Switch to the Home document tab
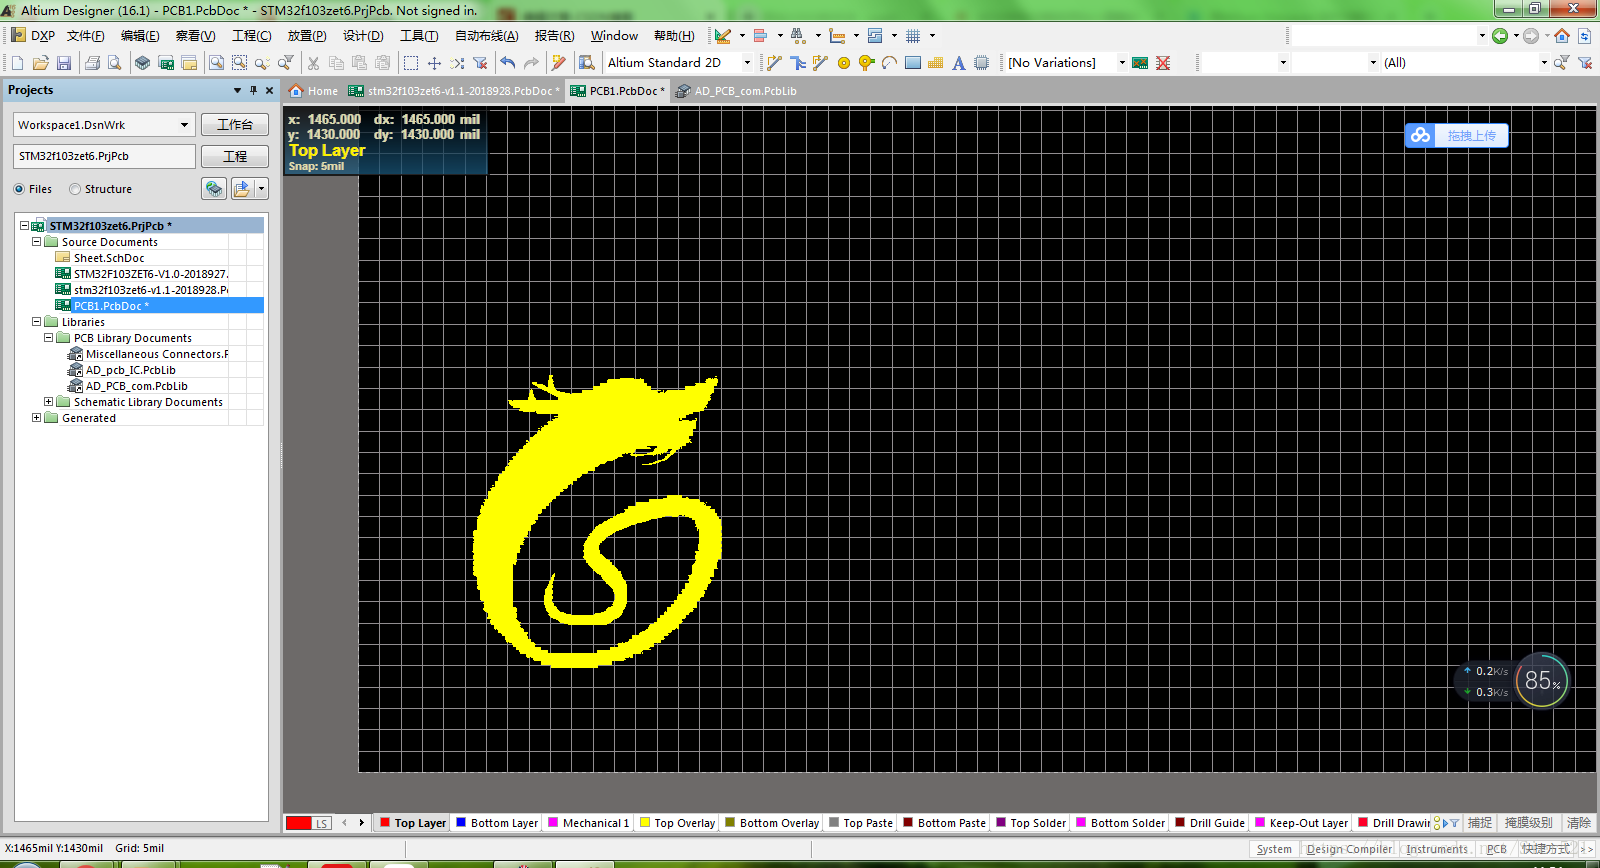 [x=313, y=91]
